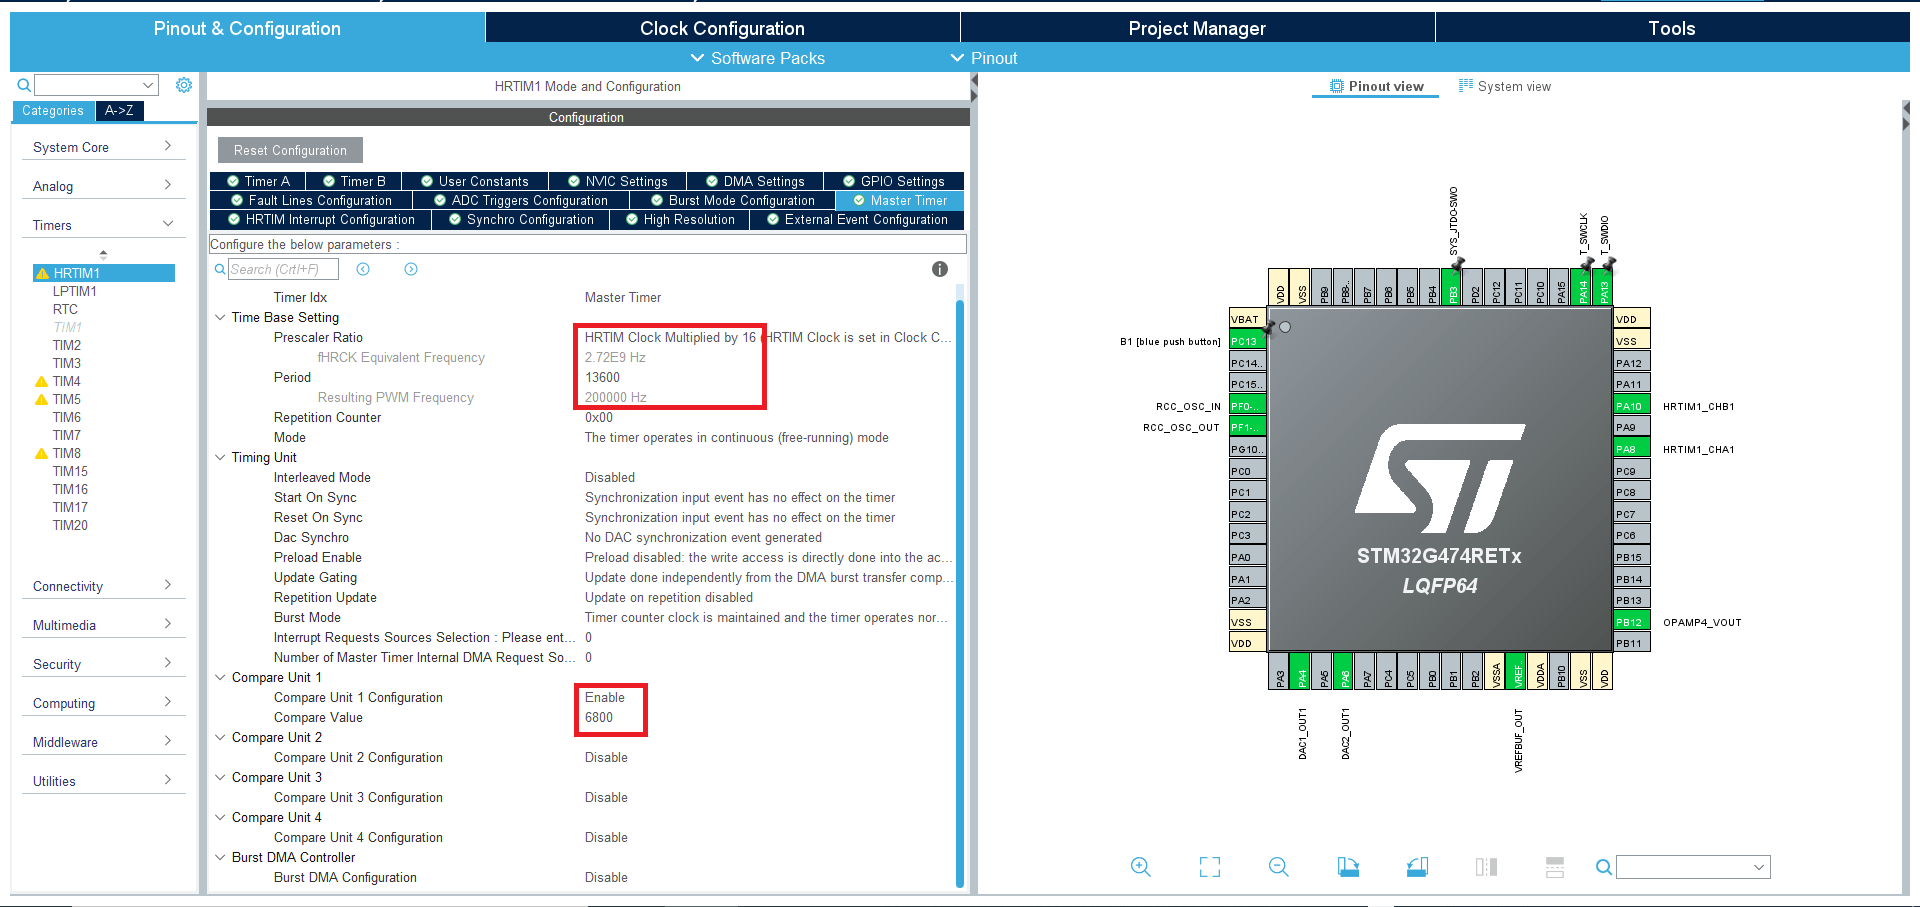This screenshot has width=1920, height=907.
Task: Collapse the Time Base Setting group
Action: coord(220,317)
